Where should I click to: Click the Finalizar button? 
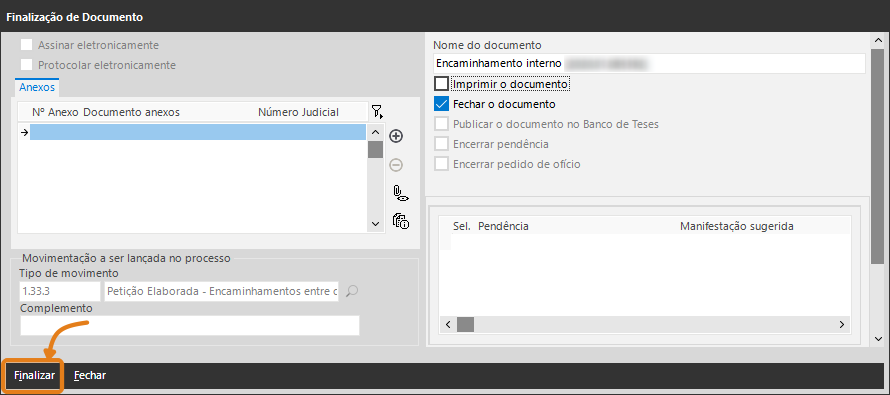(x=35, y=375)
